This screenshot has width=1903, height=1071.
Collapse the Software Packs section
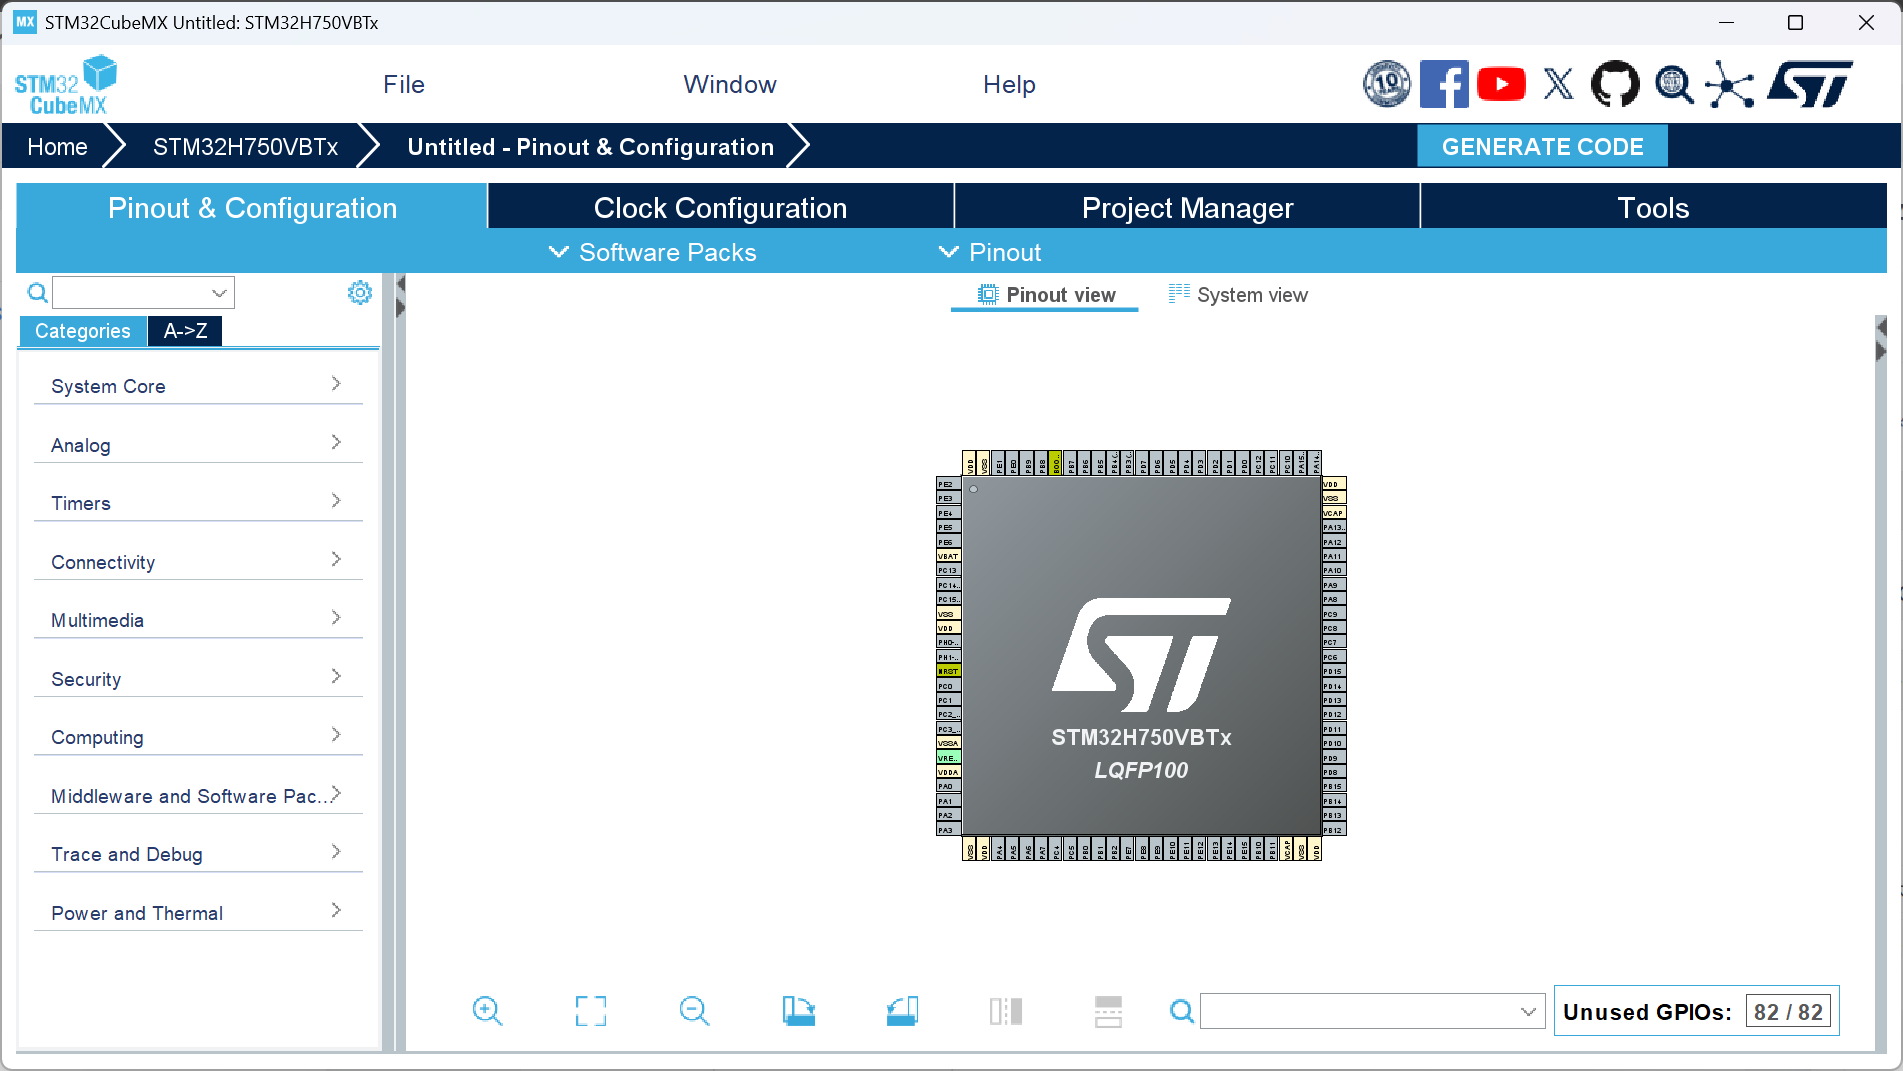(652, 252)
